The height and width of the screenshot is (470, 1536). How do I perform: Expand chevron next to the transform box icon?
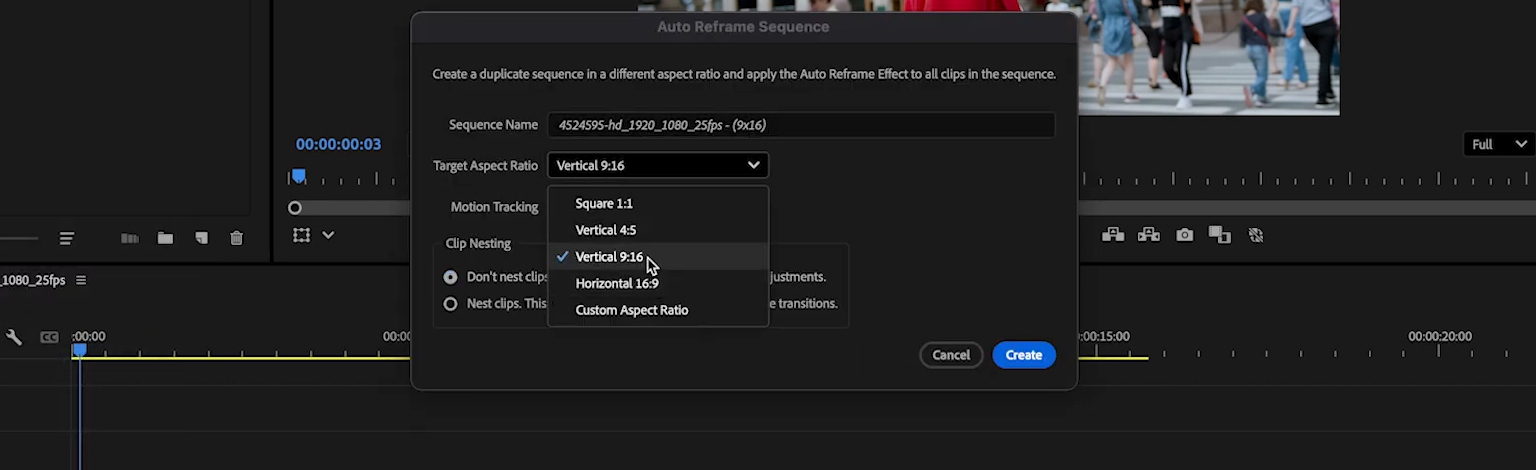328,235
